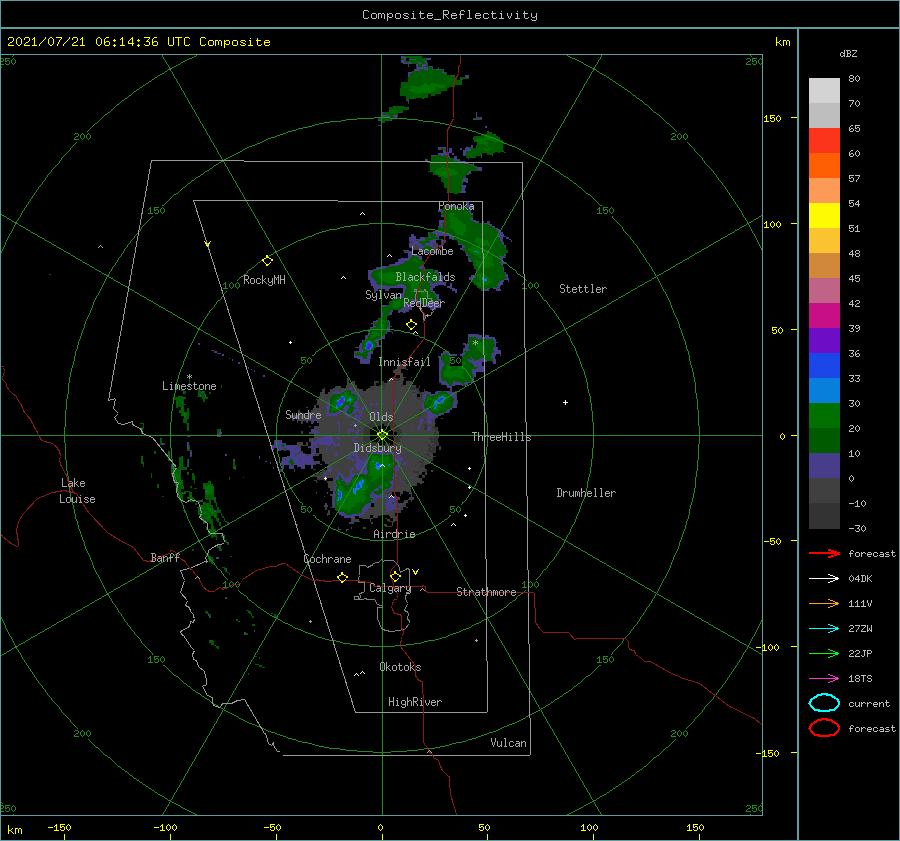Click the asterisk marker above Limestone
This screenshot has width=900, height=841.
click(189, 377)
